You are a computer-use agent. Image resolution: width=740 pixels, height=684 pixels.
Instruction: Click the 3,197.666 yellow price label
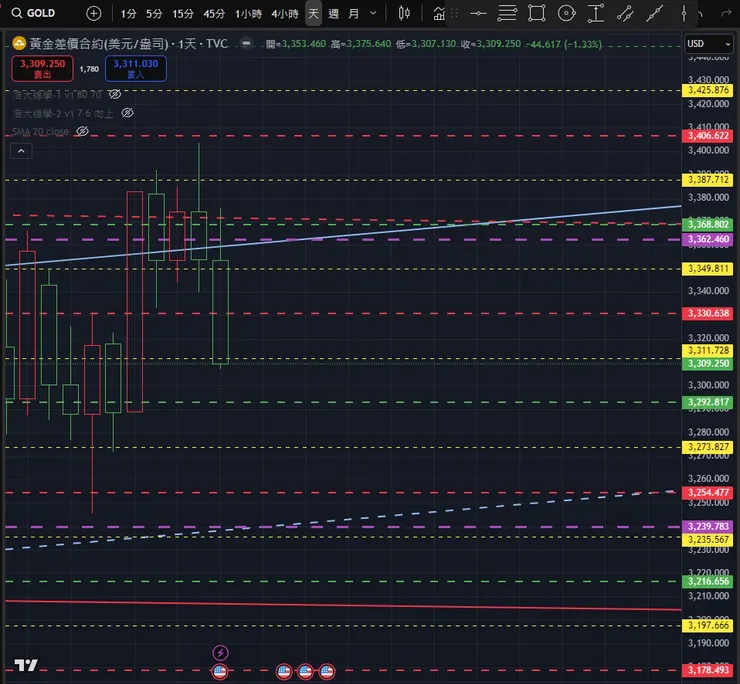pos(708,625)
